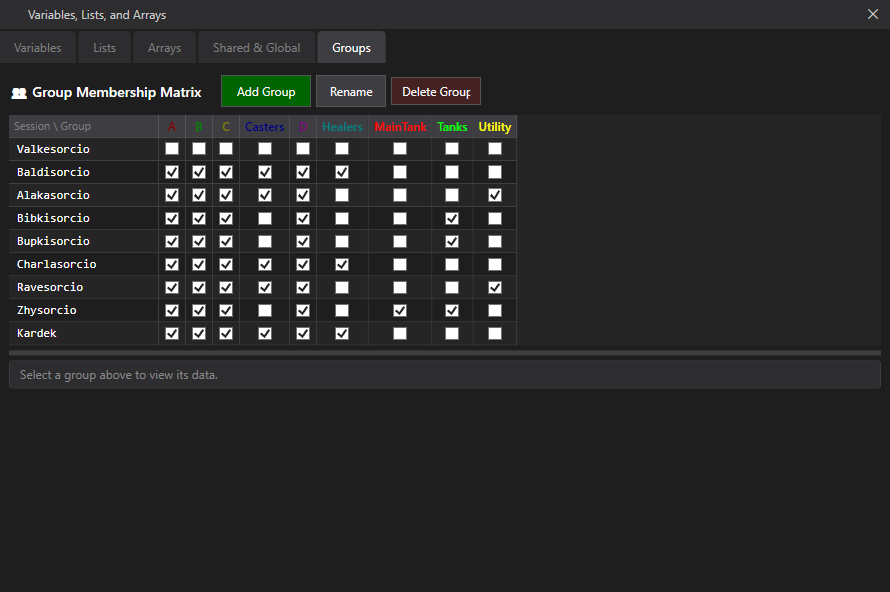
Task: Uncheck Alakasorcio from group C
Action: 226,195
